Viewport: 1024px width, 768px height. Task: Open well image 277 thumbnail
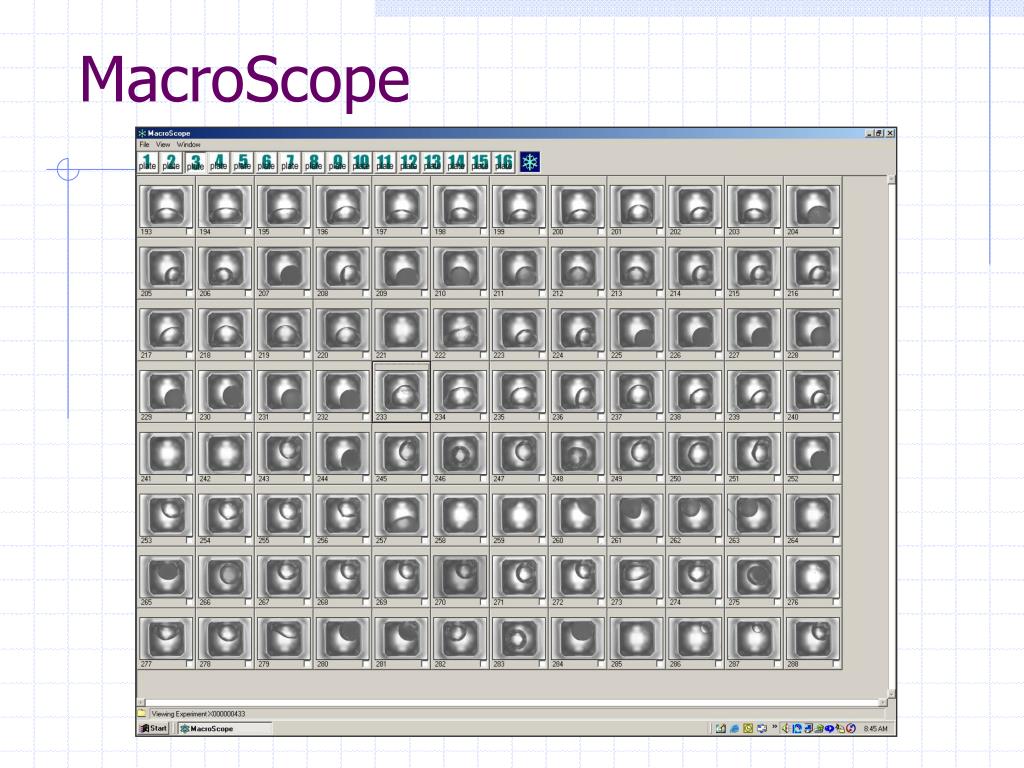pyautogui.click(x=166, y=638)
